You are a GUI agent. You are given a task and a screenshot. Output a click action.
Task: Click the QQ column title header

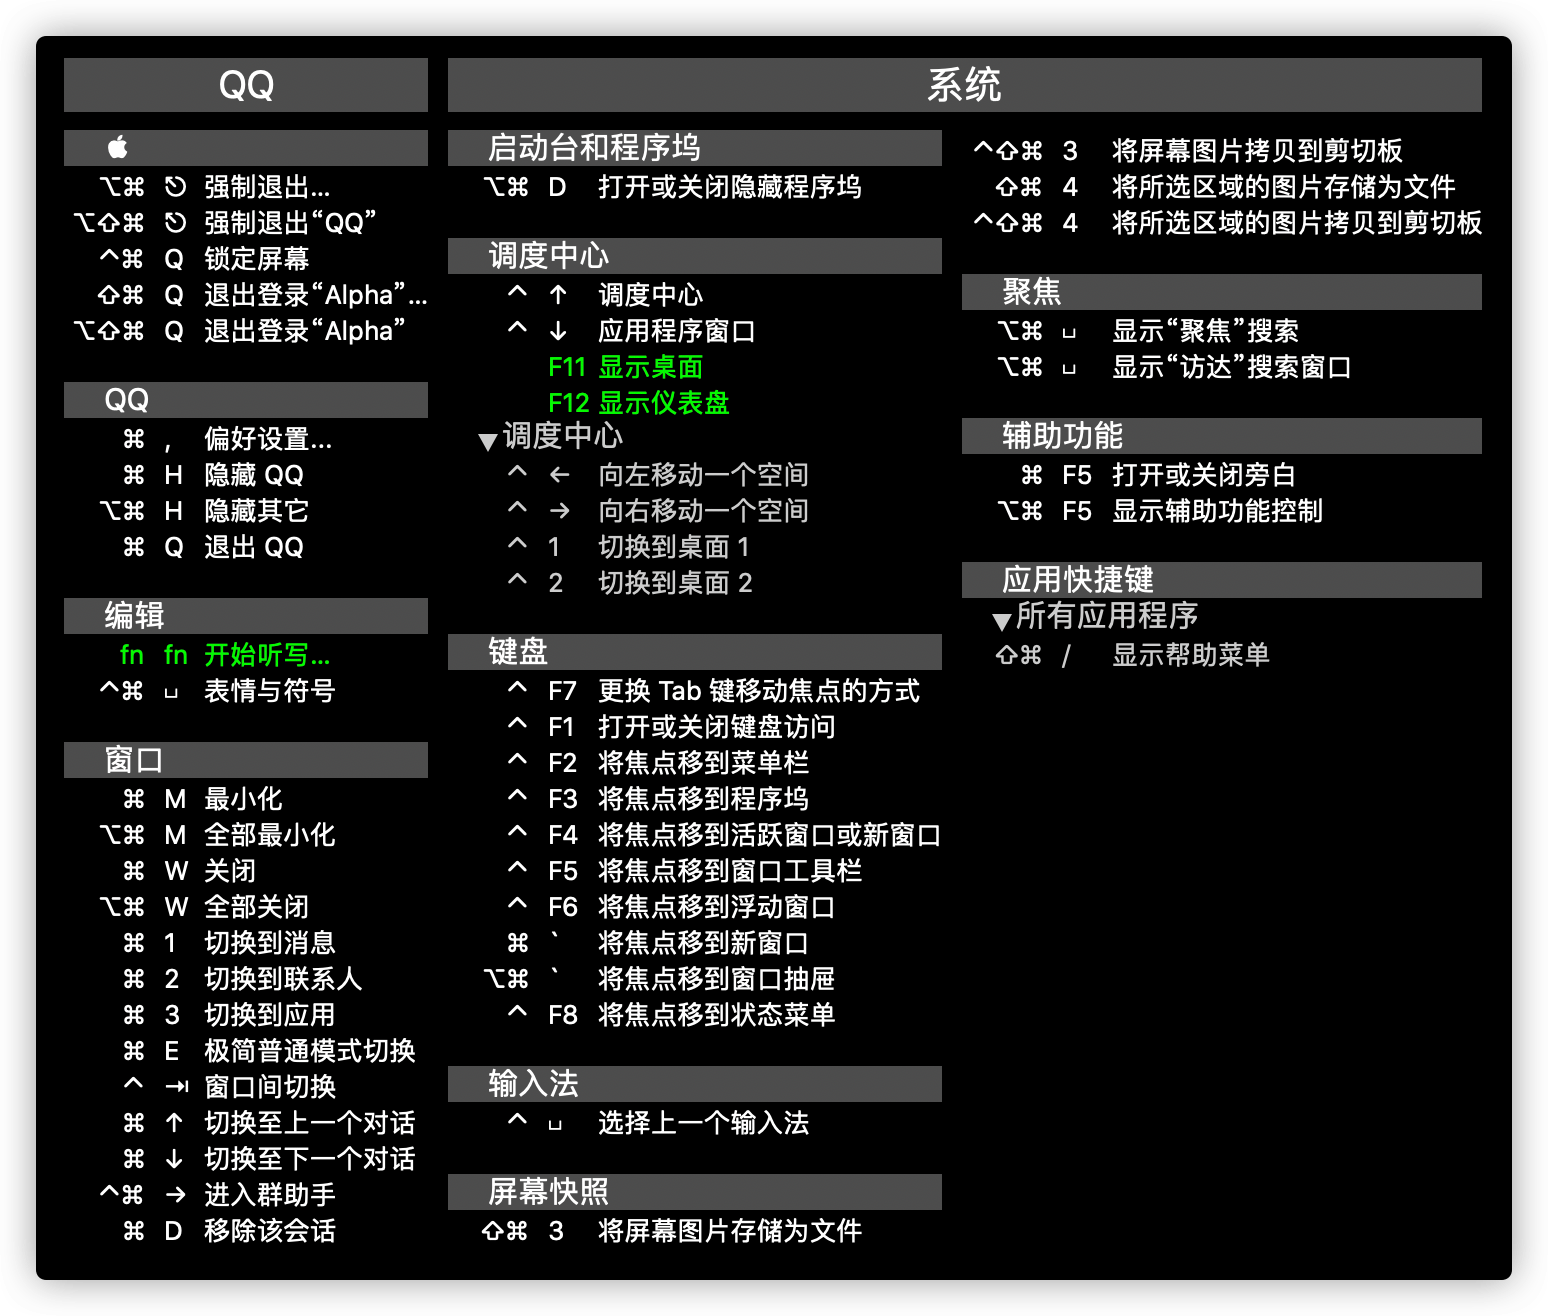coord(246,85)
